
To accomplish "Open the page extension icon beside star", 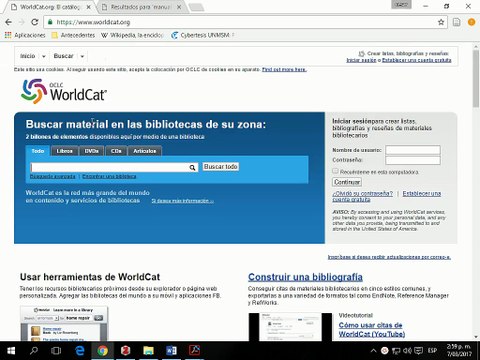I will [x=456, y=22].
